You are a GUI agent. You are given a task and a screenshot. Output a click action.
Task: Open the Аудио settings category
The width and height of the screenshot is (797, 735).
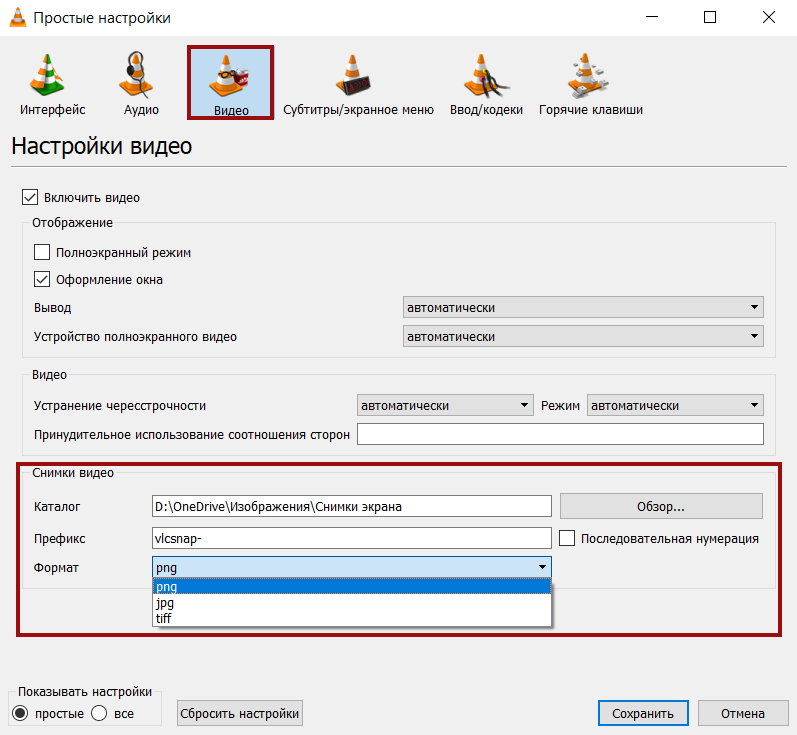click(x=141, y=84)
